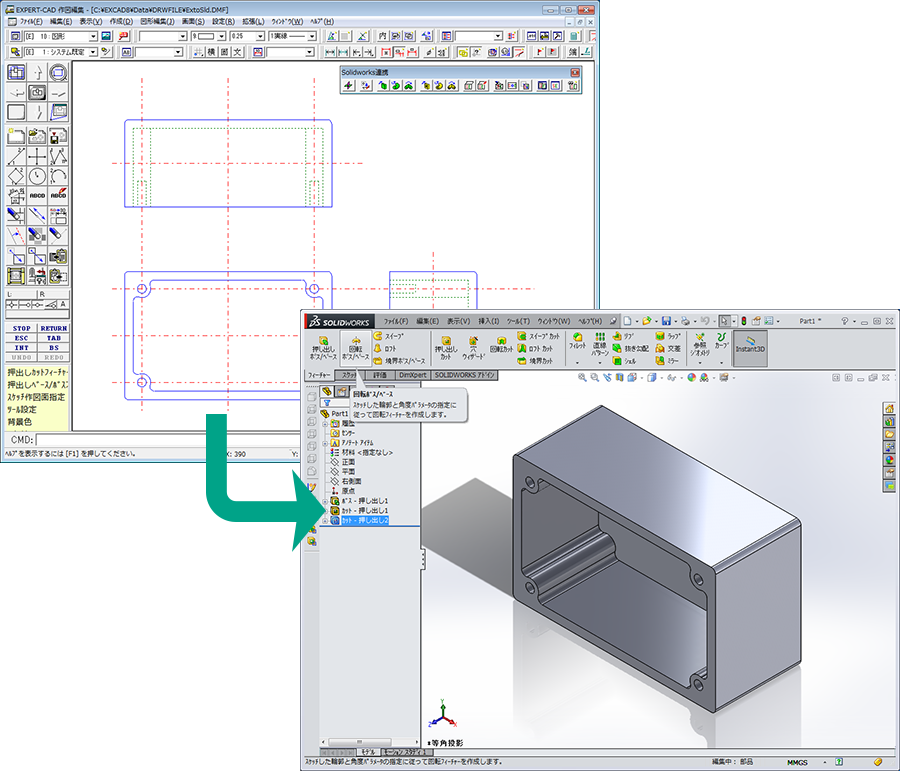Click SolidWorks zoom to fit magnifier icon
This screenshot has width=900, height=771.
pyautogui.click(x=582, y=377)
